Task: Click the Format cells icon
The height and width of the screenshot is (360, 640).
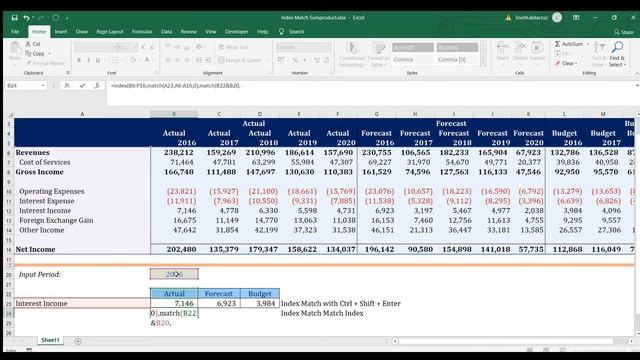Action: click(537, 47)
